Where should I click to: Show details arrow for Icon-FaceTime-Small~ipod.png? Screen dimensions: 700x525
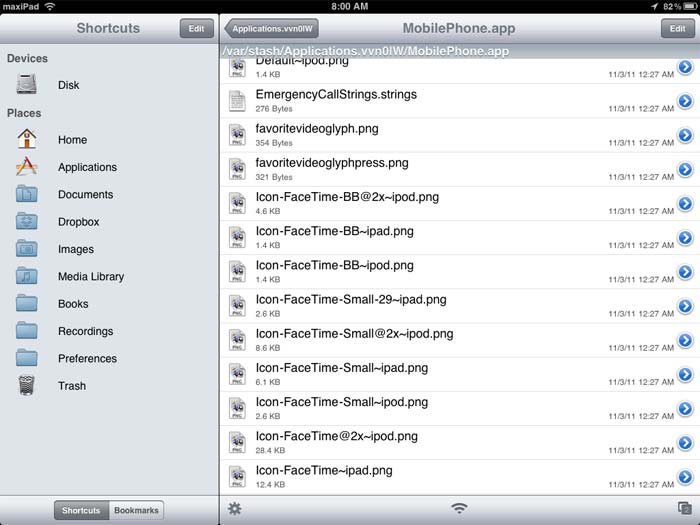click(685, 408)
